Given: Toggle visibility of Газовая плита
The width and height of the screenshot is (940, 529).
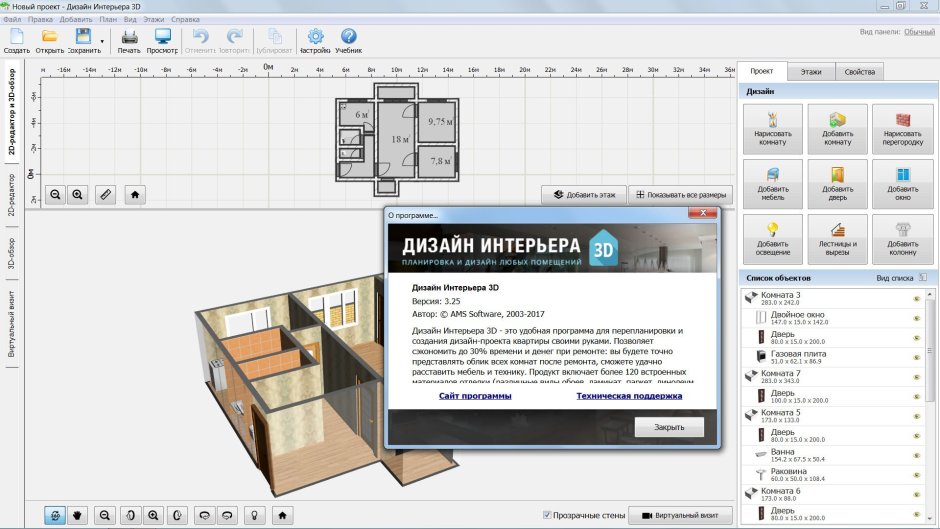Looking at the screenshot, I should (x=916, y=357).
